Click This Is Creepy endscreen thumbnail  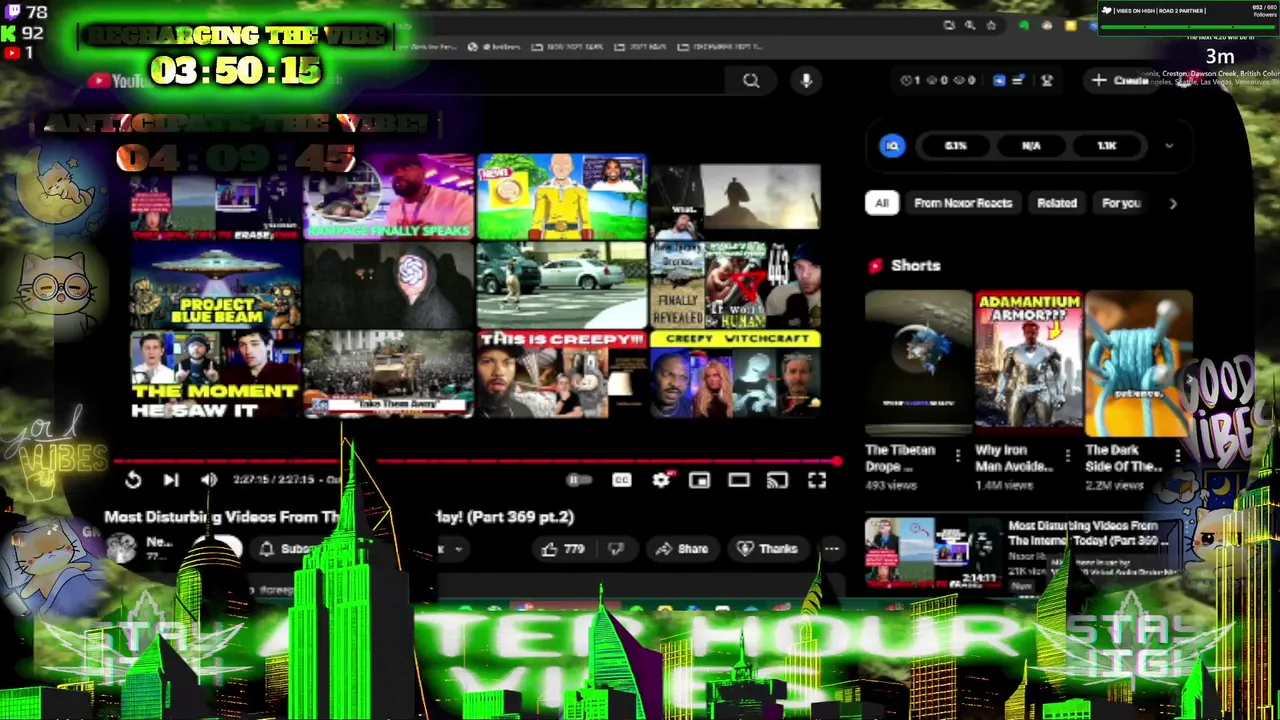tap(562, 375)
